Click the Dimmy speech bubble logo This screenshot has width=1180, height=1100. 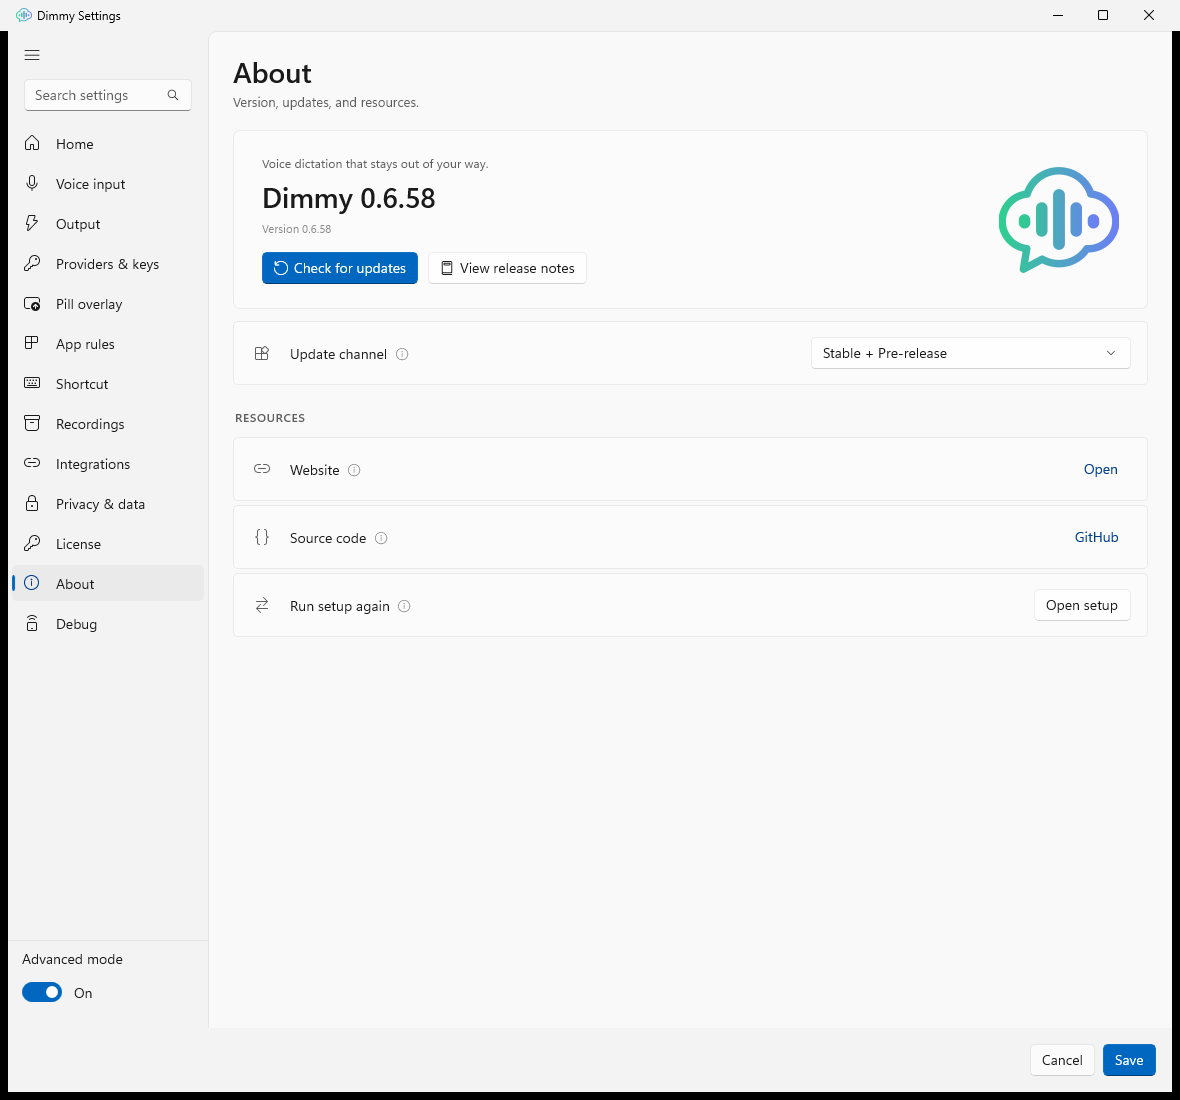[x=1058, y=220]
